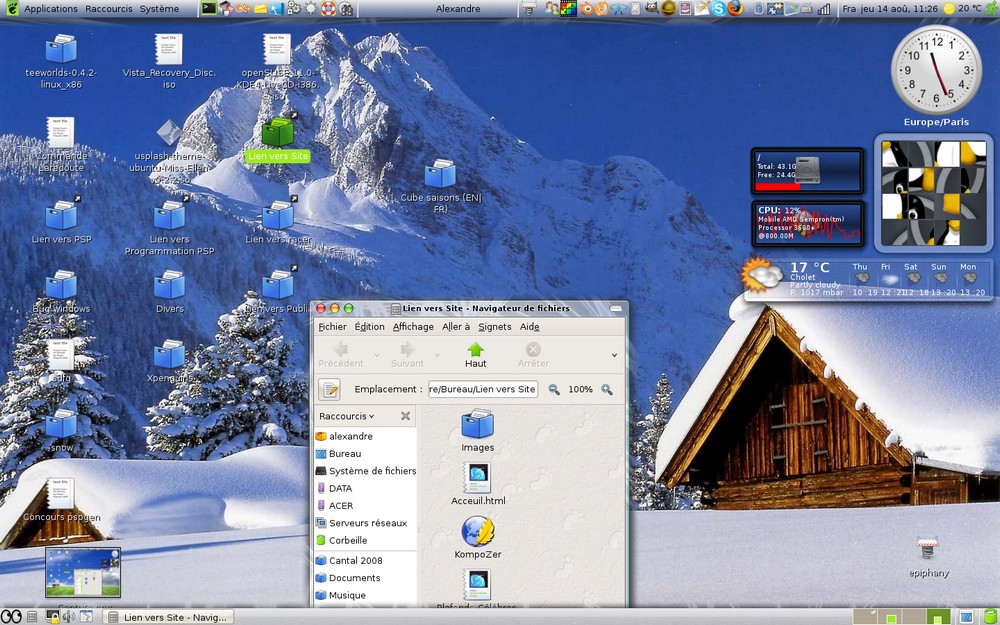Expand the toolbar overflow chevron

point(614,355)
